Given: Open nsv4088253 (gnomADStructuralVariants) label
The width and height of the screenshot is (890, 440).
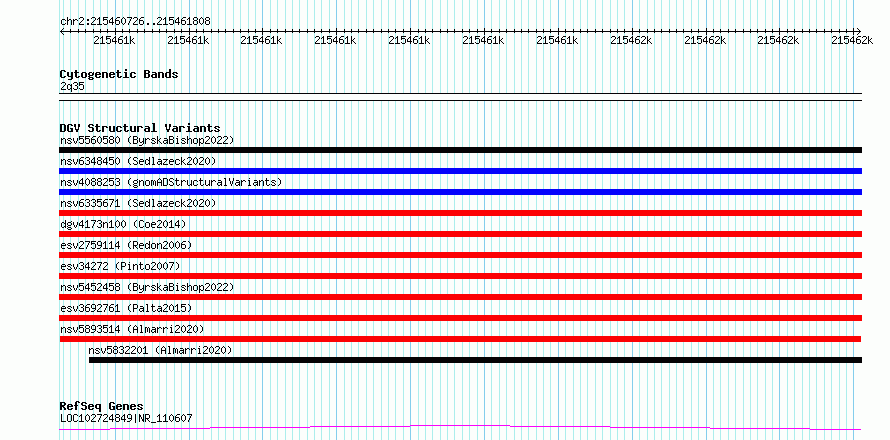Looking at the screenshot, I should click(171, 182).
